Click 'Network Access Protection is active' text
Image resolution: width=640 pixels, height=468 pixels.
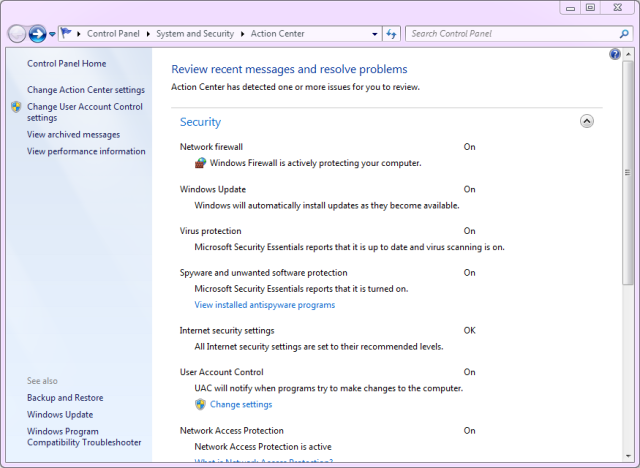click(x=263, y=447)
